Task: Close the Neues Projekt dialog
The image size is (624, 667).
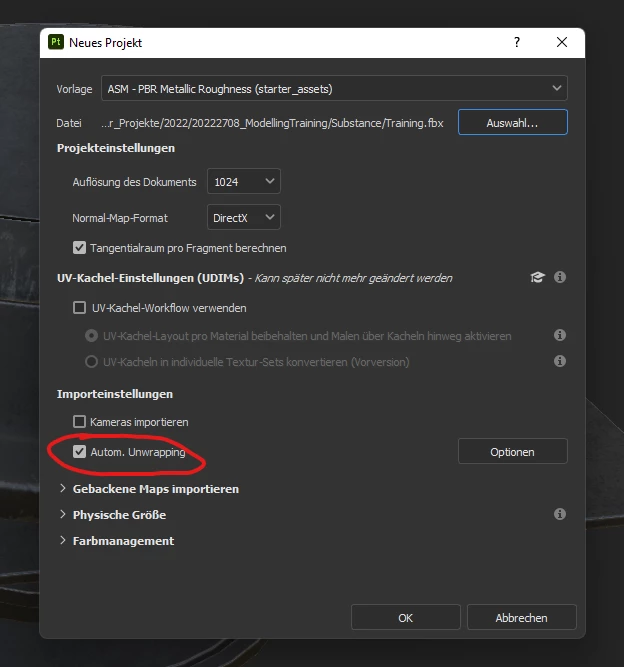Action: [x=562, y=42]
